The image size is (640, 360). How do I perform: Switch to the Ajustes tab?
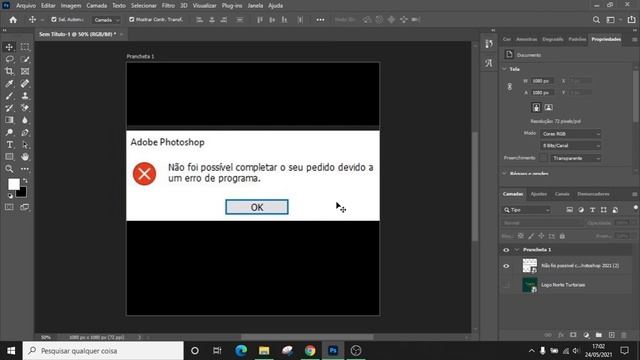[538, 194]
